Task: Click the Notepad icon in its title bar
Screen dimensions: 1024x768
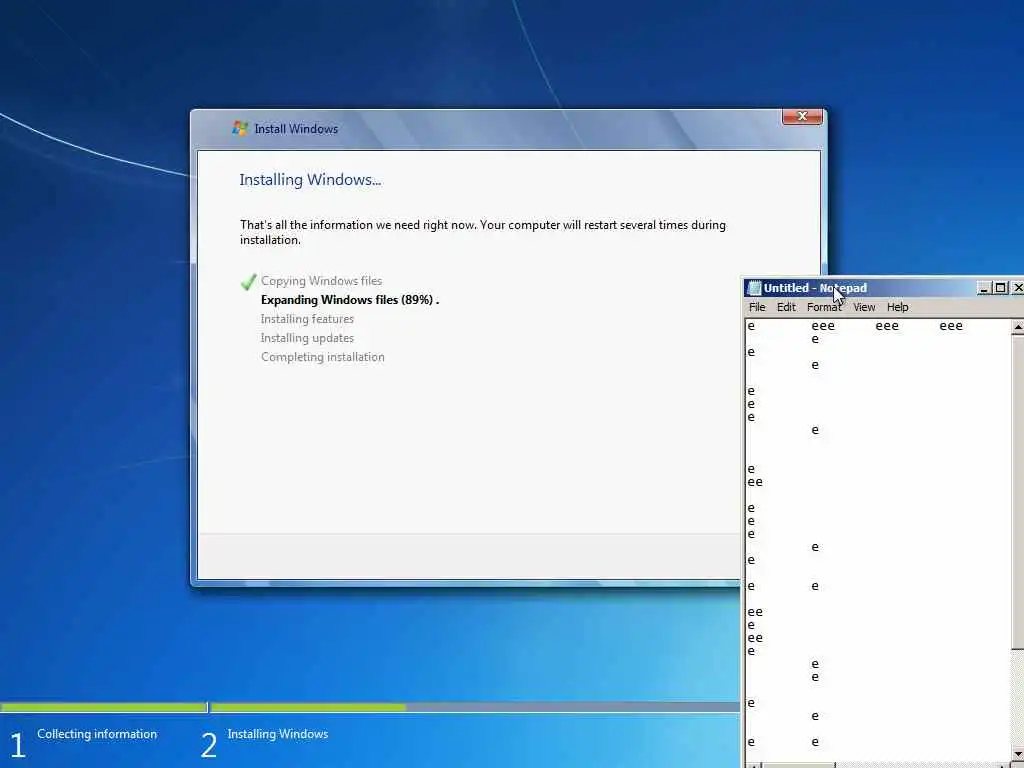Action: tap(754, 288)
